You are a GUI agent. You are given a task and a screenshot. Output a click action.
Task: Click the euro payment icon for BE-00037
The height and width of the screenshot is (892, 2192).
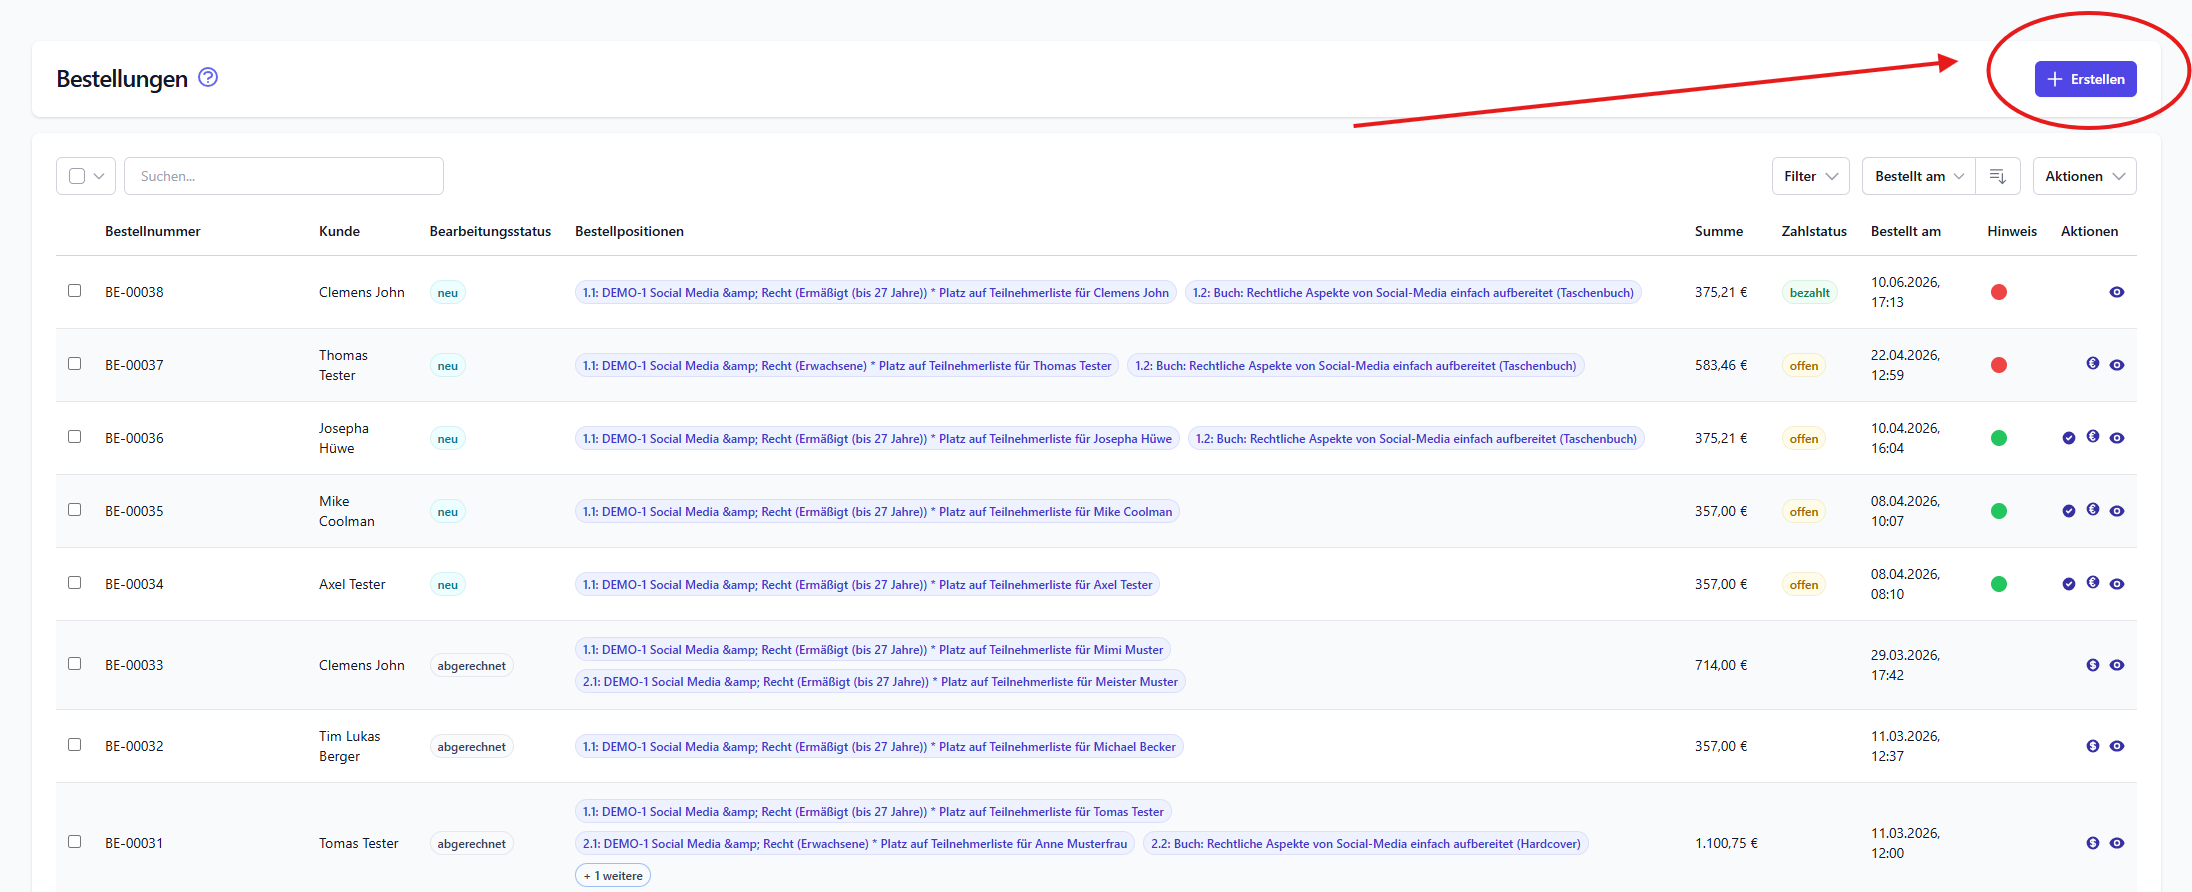coord(2092,363)
